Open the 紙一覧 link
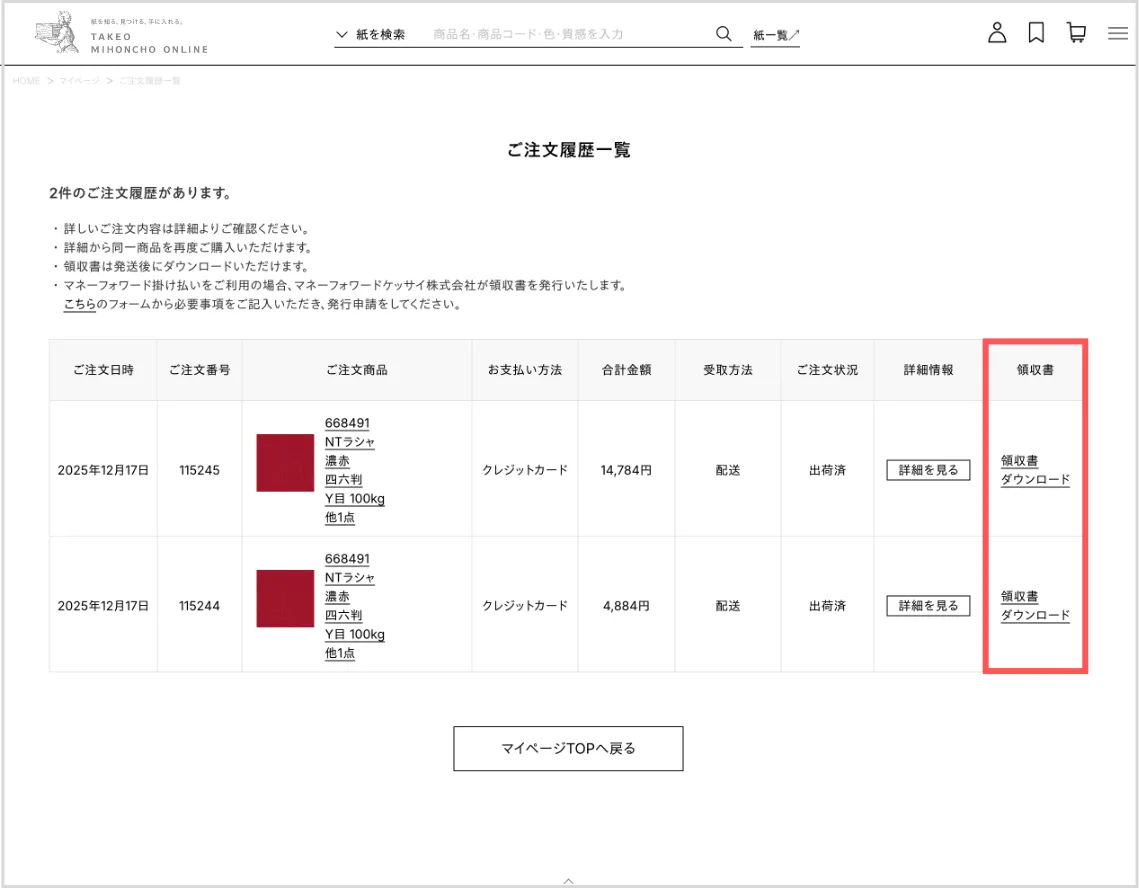The width and height of the screenshot is (1139, 888). (775, 35)
